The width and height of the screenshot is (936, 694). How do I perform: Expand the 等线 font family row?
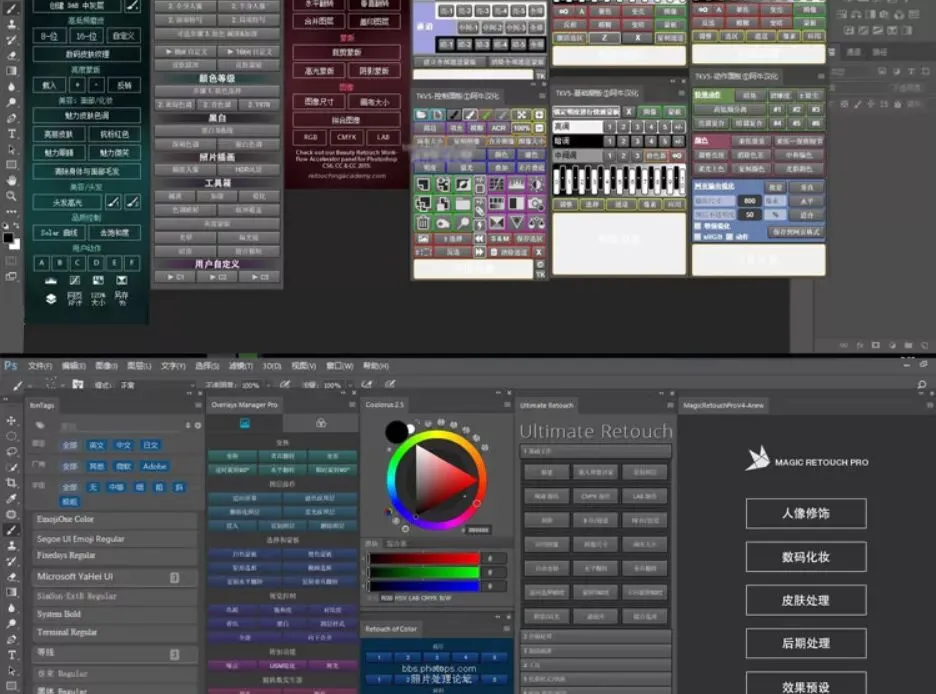[x=174, y=655]
